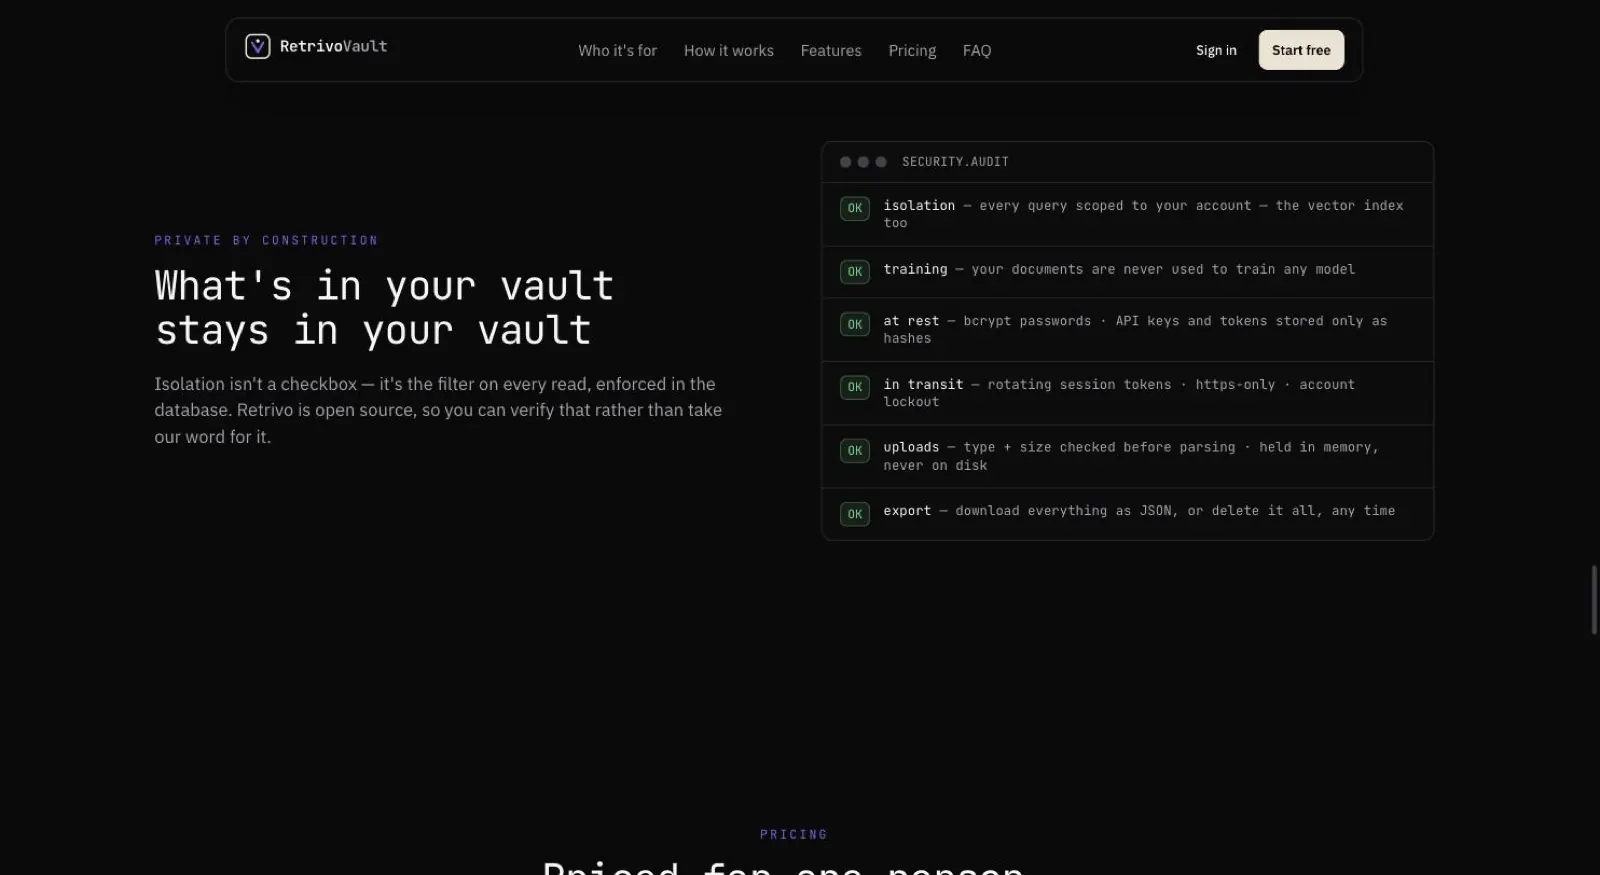Click the first window dot in SECURITY.AUDIT header
The height and width of the screenshot is (875, 1600).
click(x=846, y=162)
